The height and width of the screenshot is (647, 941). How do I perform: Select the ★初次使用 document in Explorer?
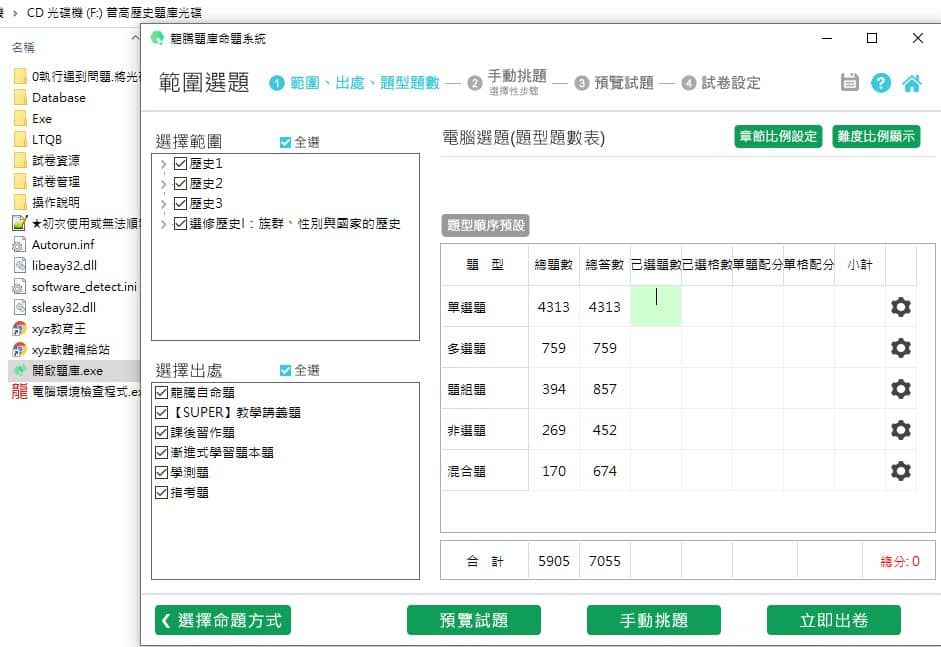85,223
